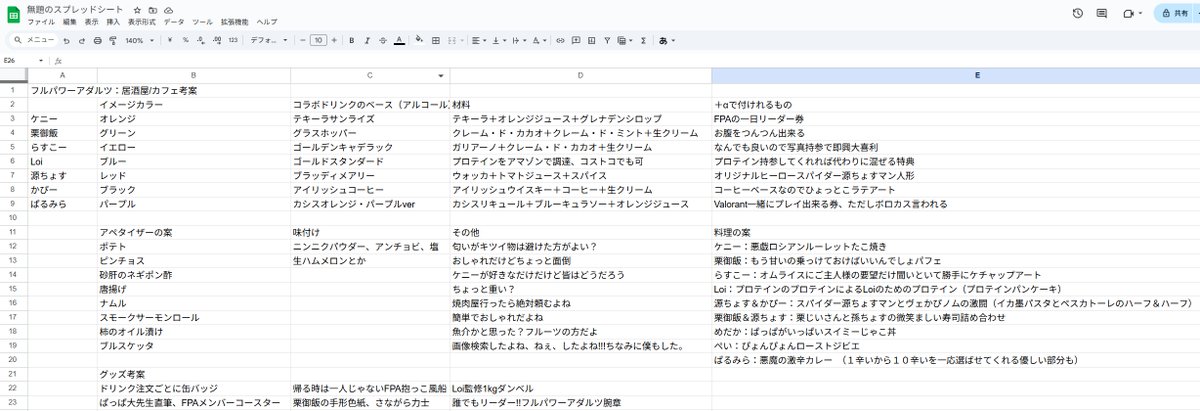Open the borders tool
The image size is (1200, 411).
pos(436,40)
